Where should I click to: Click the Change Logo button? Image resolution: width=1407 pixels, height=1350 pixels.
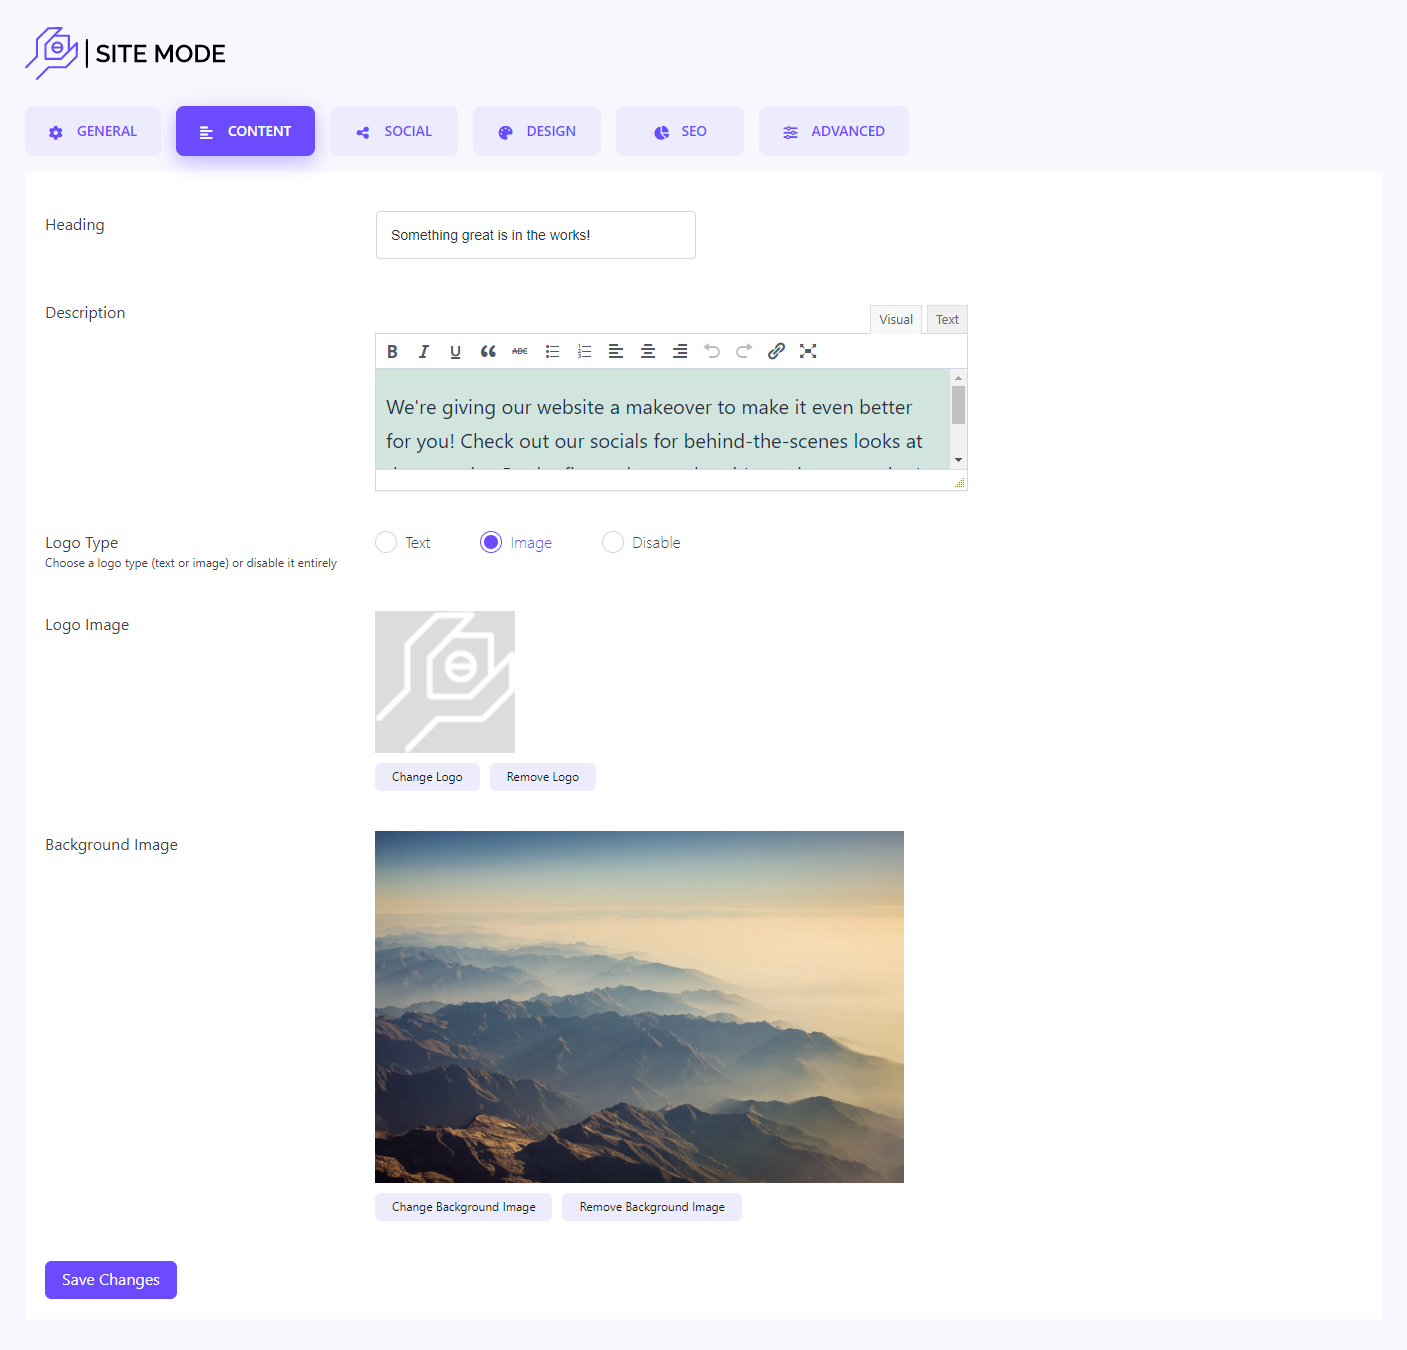click(427, 777)
